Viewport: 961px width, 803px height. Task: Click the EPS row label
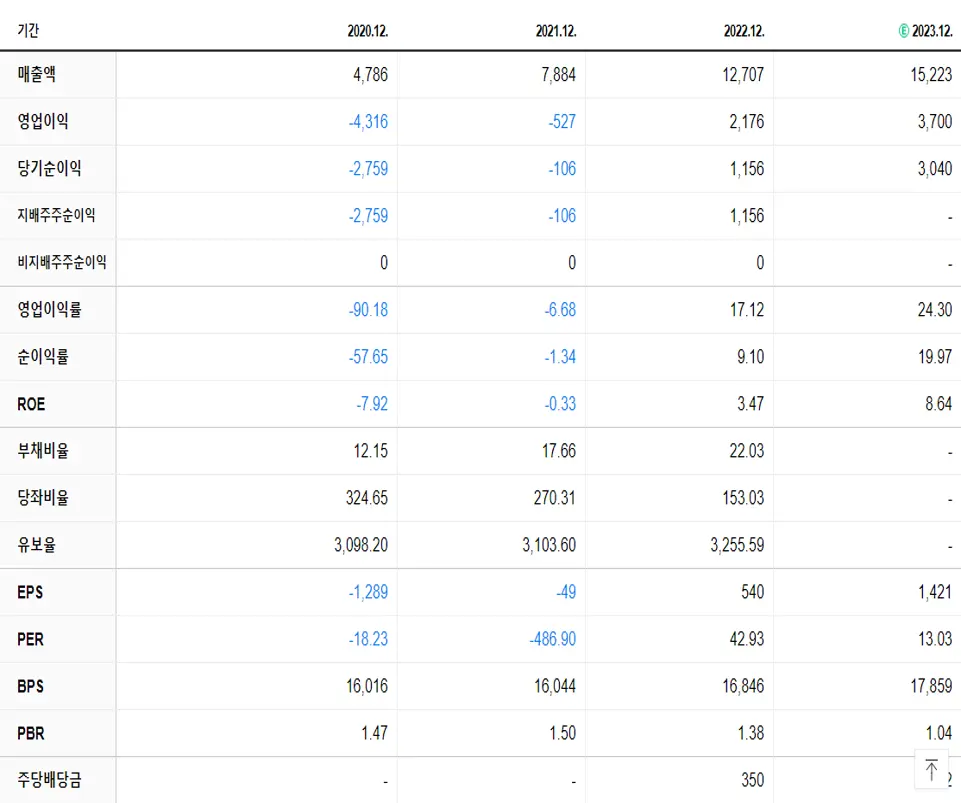click(x=30, y=592)
